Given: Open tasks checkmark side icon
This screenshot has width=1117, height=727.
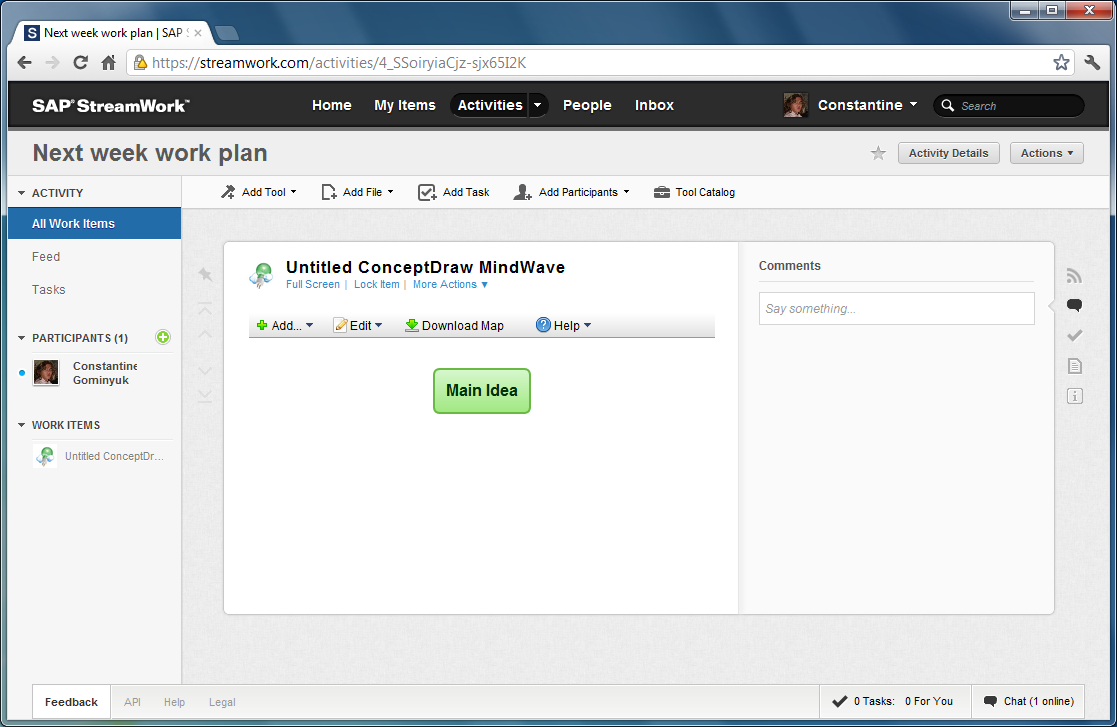Looking at the screenshot, I should coord(1074,335).
